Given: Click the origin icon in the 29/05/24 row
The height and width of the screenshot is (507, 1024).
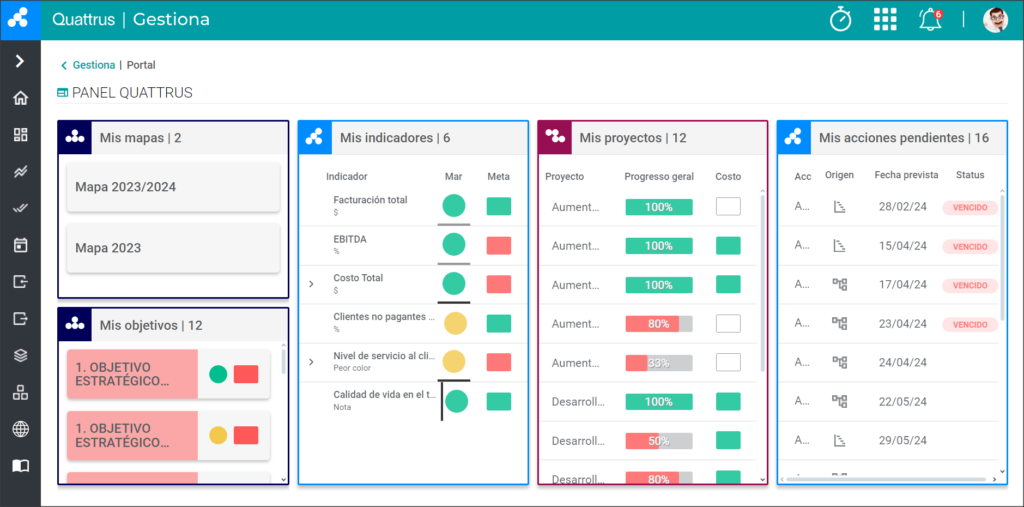Looking at the screenshot, I should coord(840,440).
